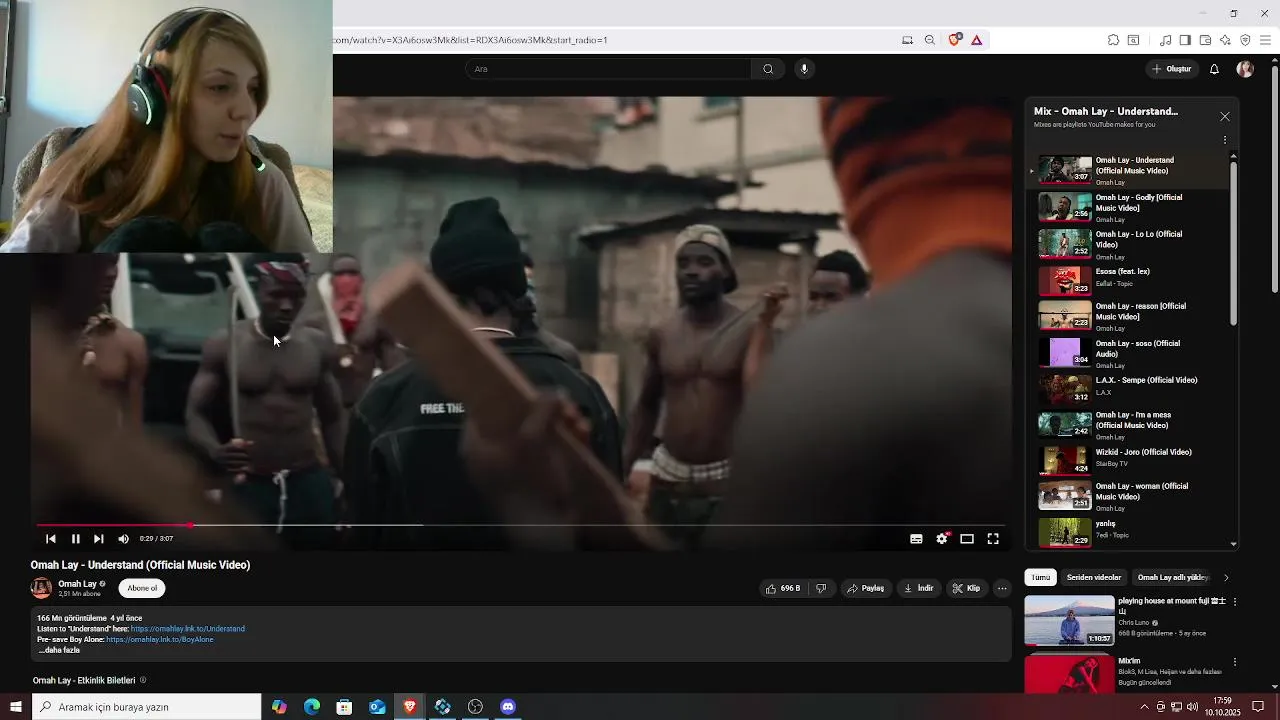
Task: Select Omah Lay - woman in the playlist
Action: click(1130, 496)
